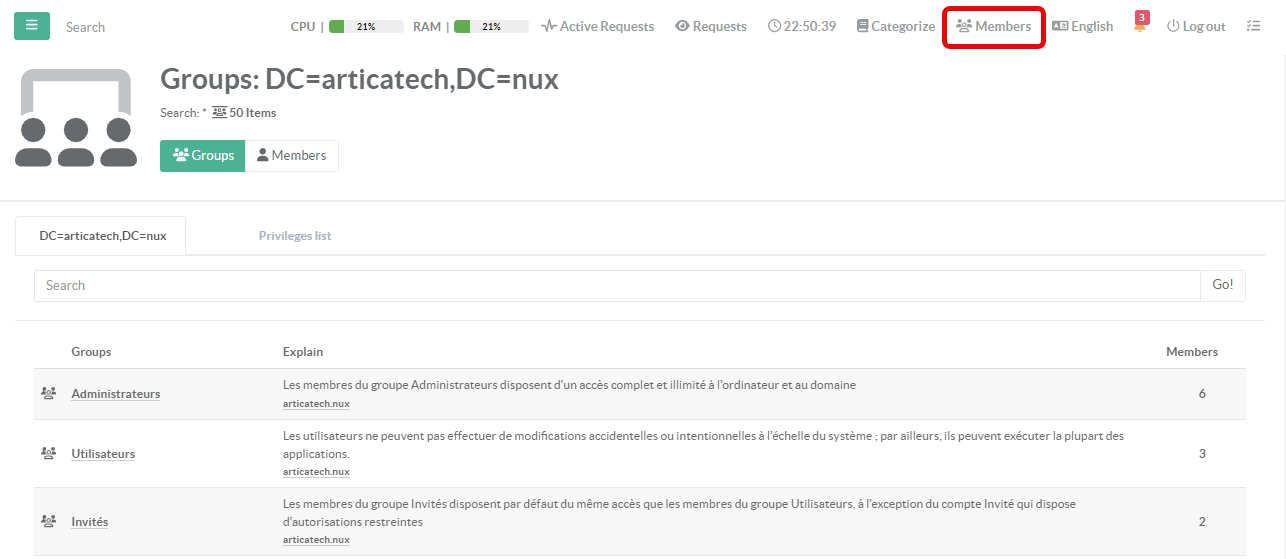Change language via English selector
This screenshot has width=1286, height=559.
click(1082, 27)
